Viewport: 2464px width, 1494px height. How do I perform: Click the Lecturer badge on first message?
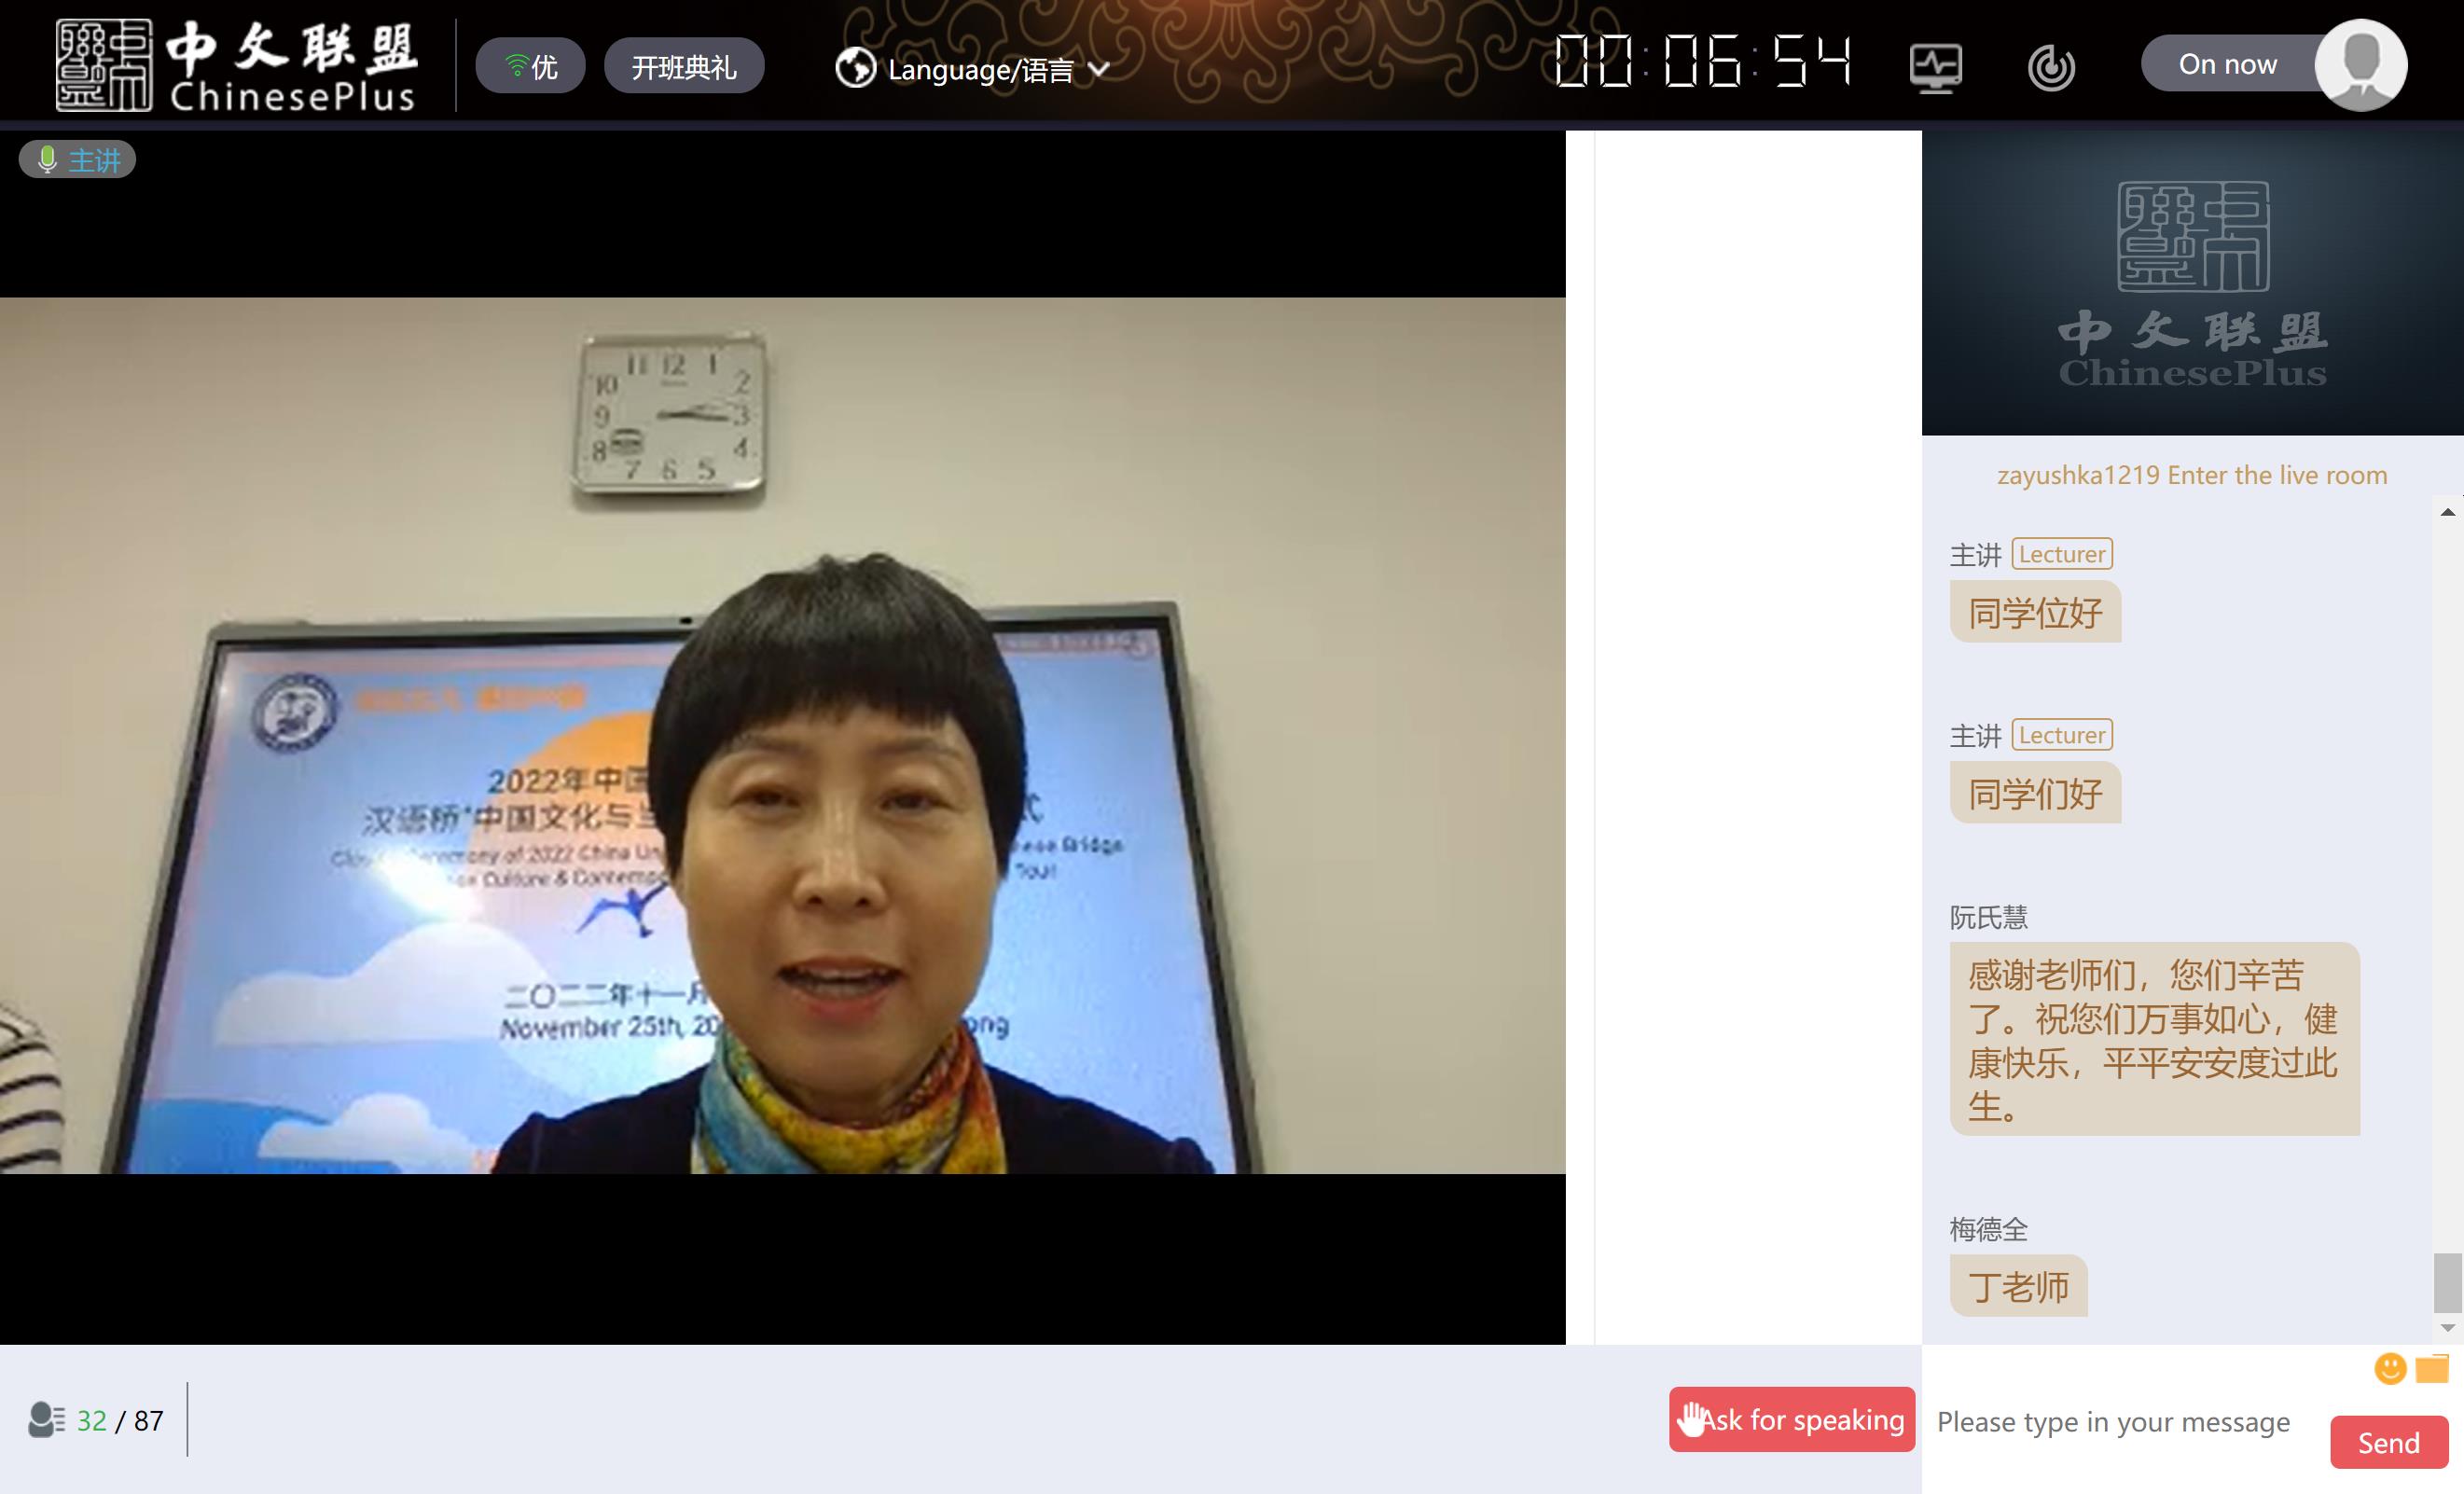2061,554
